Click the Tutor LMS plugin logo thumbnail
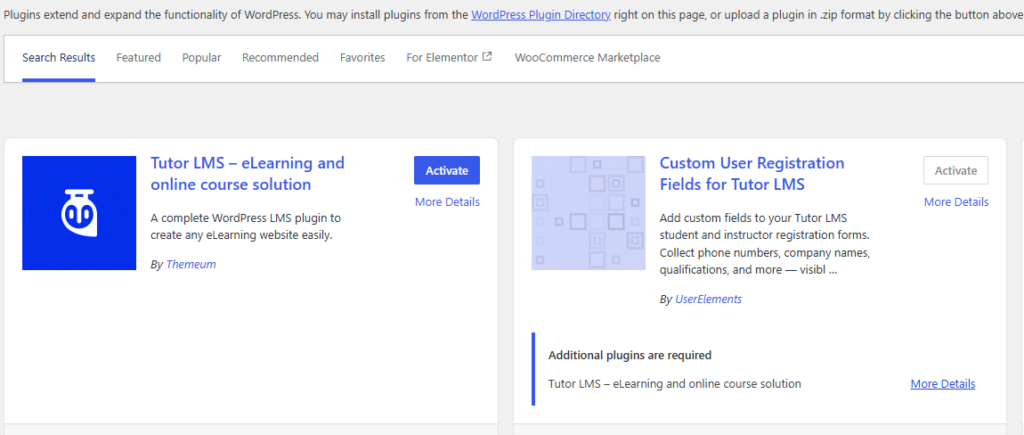 tap(79, 213)
